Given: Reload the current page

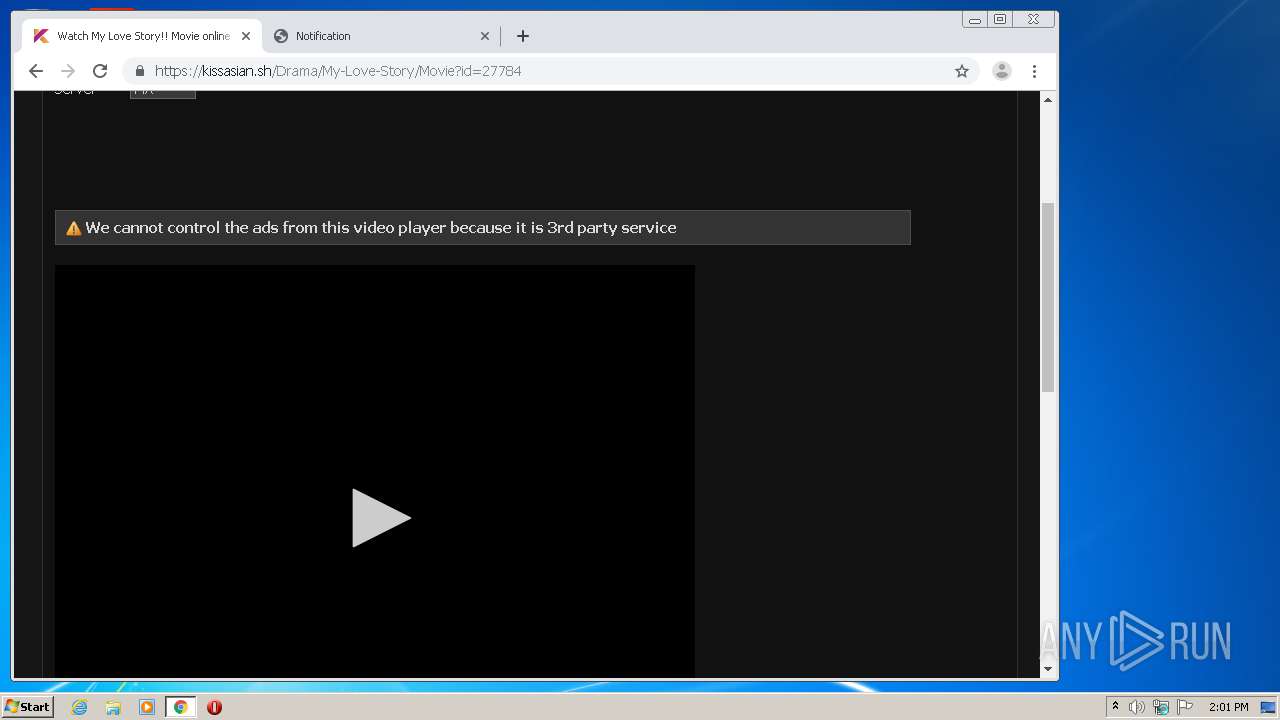Looking at the screenshot, I should (x=100, y=71).
